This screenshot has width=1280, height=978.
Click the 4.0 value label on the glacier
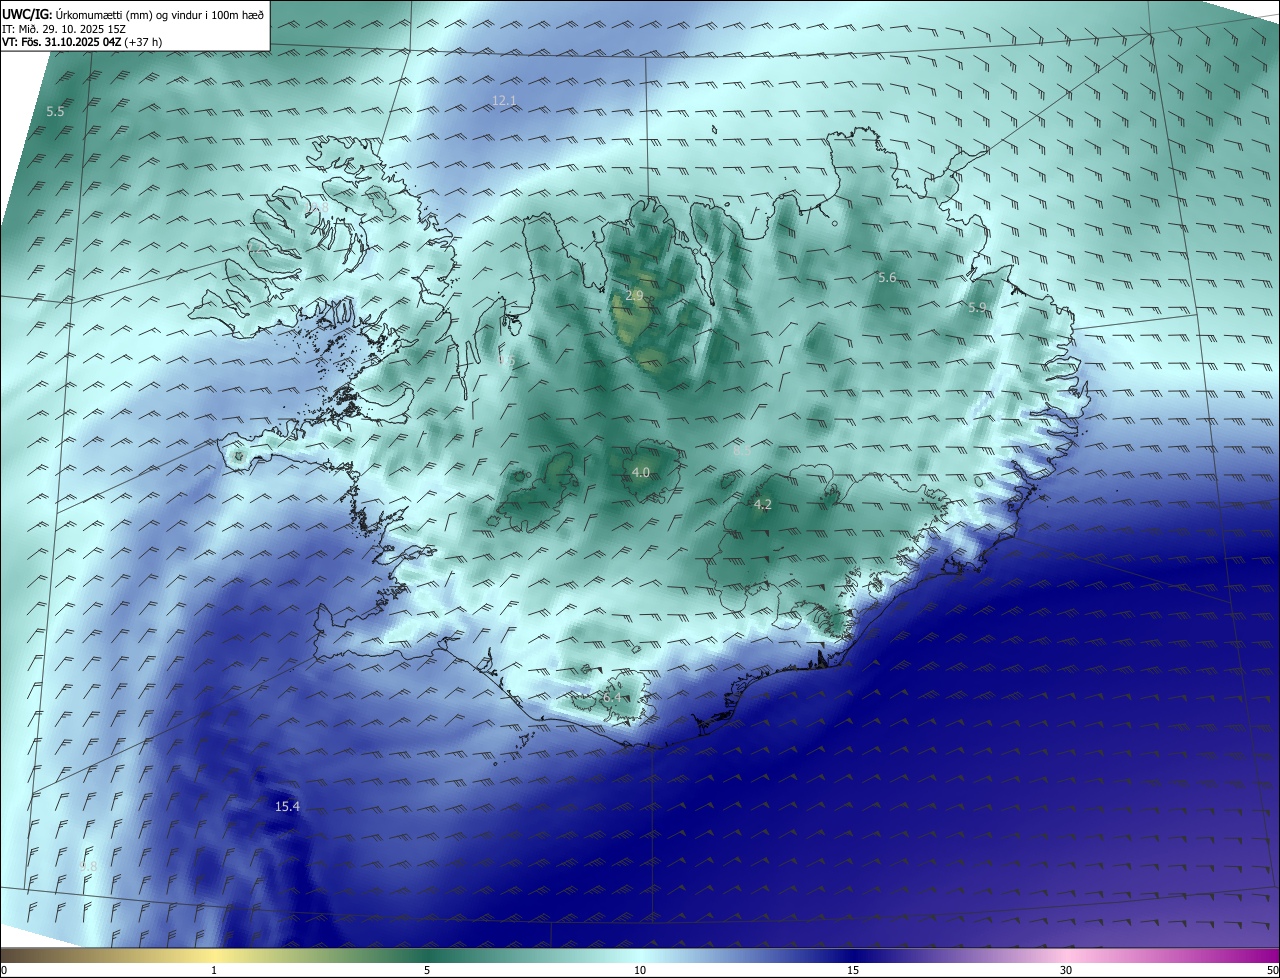point(640,472)
